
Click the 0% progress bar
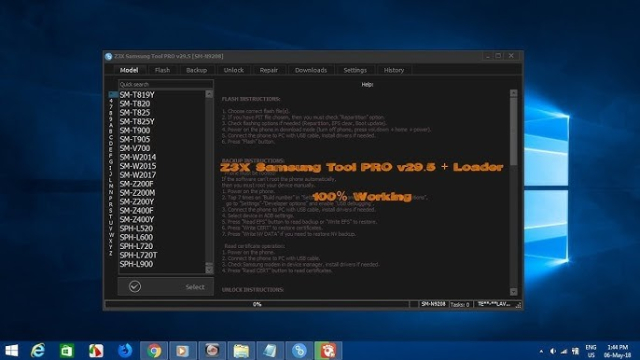pos(257,304)
